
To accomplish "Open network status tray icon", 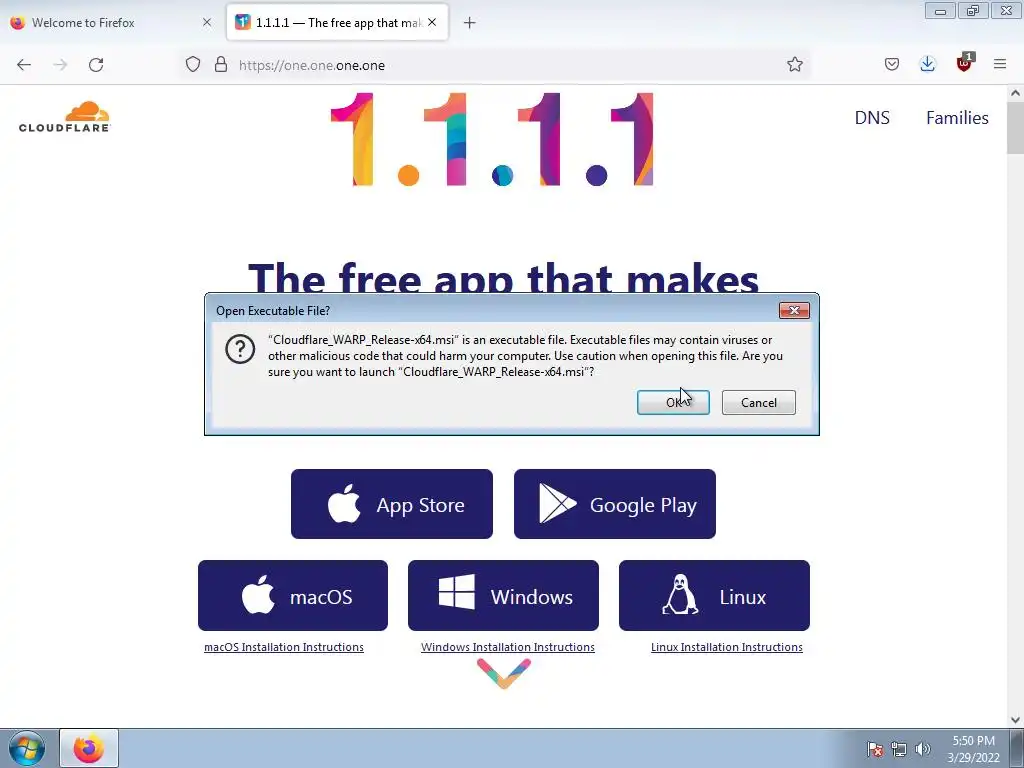I will pos(899,749).
